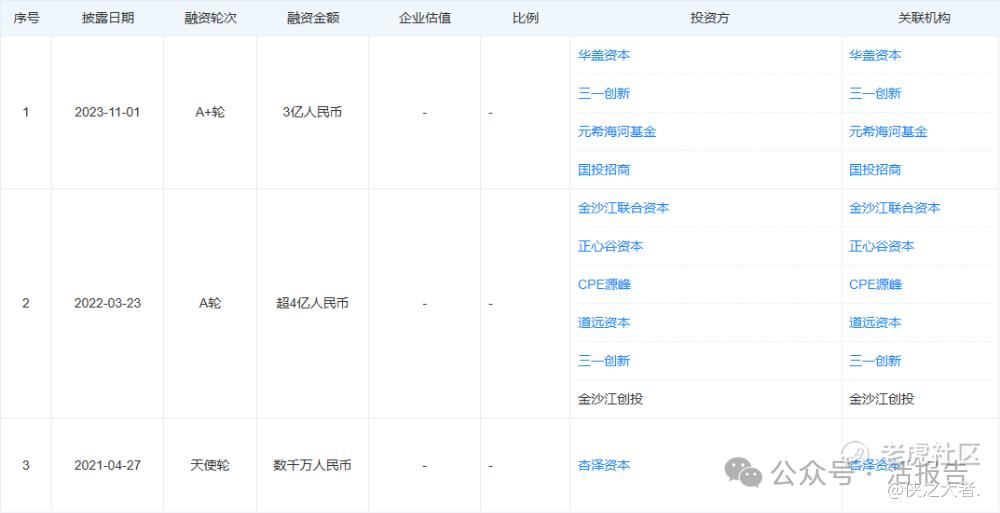Click the 企业估值 column header
Viewport: 1000px width, 513px height.
tap(425, 18)
